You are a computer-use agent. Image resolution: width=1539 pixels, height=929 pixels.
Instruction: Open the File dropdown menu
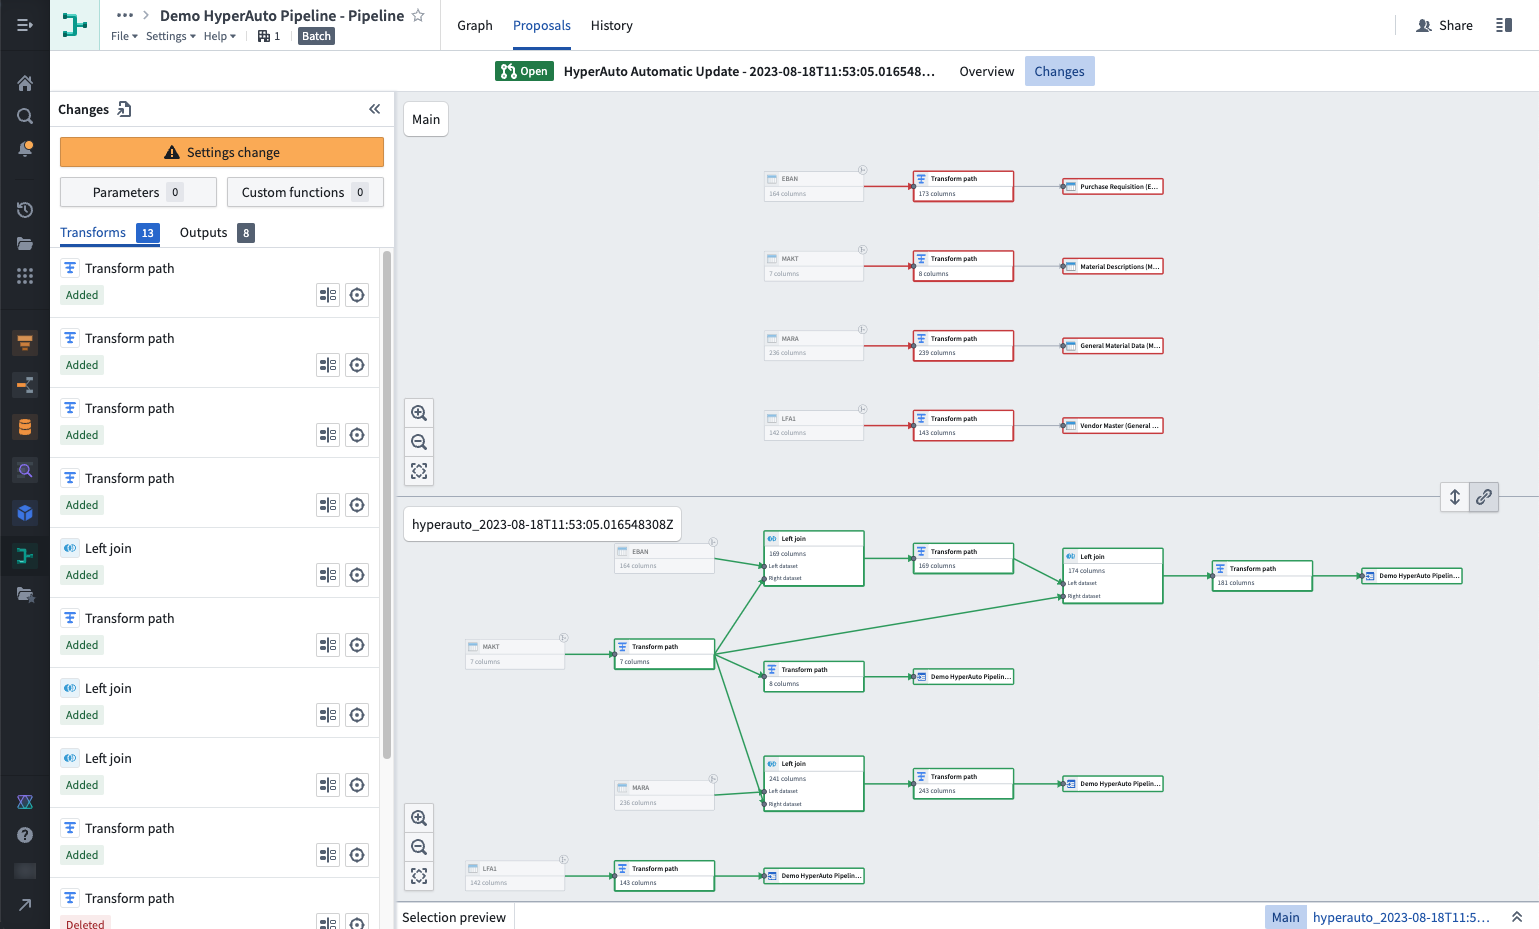click(x=124, y=36)
